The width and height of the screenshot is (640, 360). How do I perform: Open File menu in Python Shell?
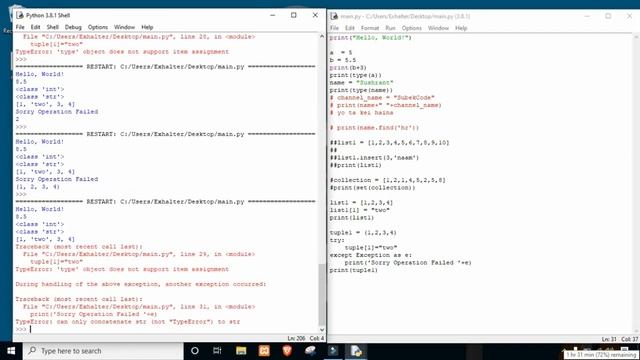(x=20, y=27)
